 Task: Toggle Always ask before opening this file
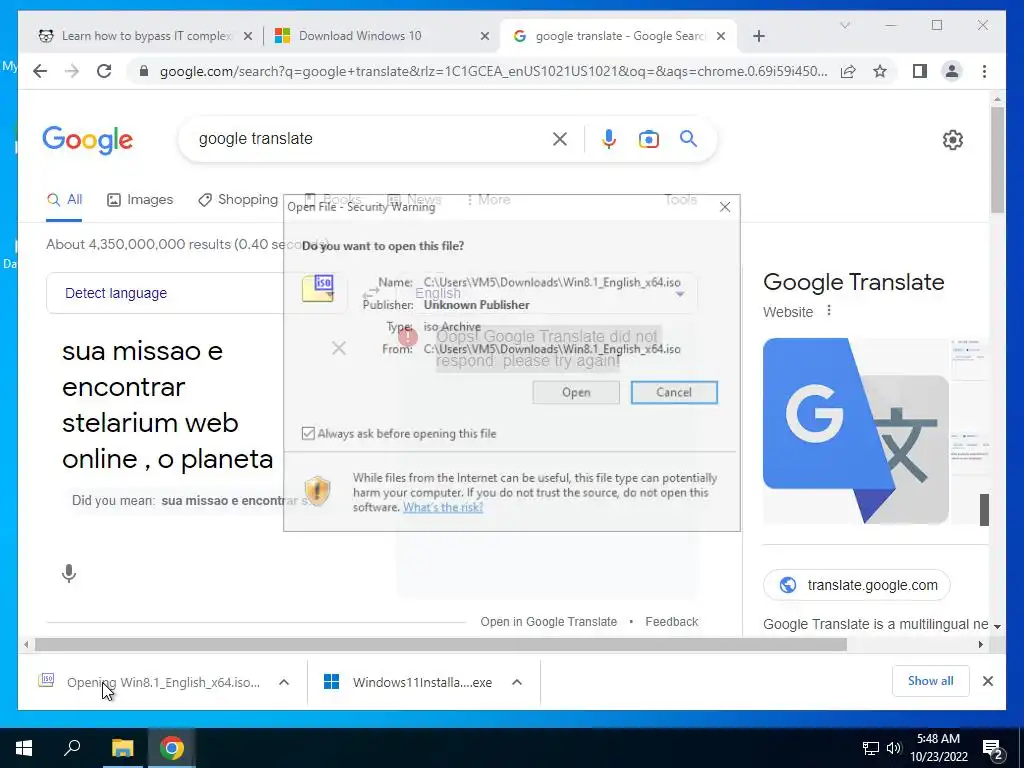pyautogui.click(x=308, y=434)
